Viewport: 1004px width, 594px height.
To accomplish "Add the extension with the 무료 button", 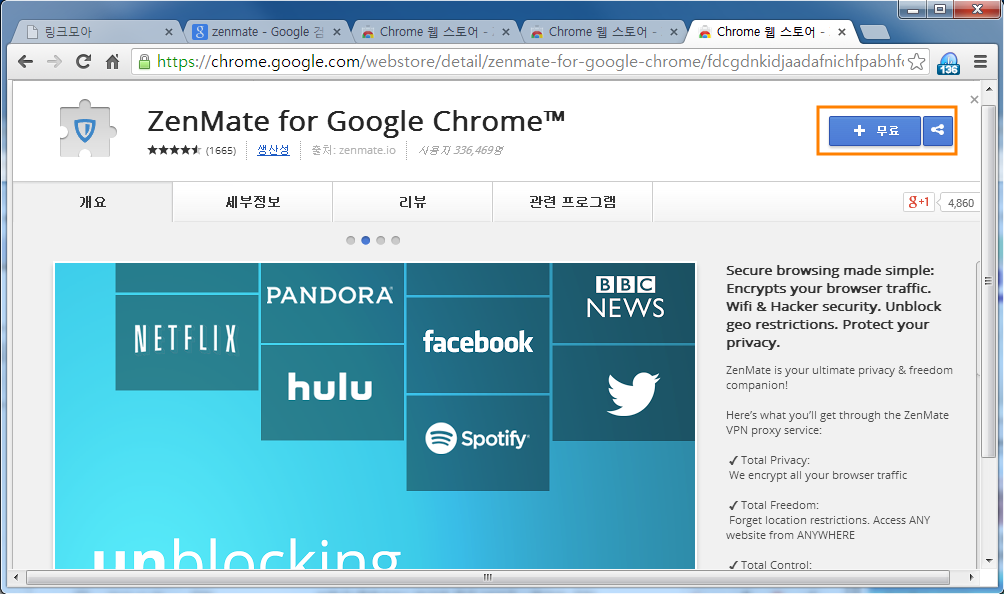I will 875,131.
